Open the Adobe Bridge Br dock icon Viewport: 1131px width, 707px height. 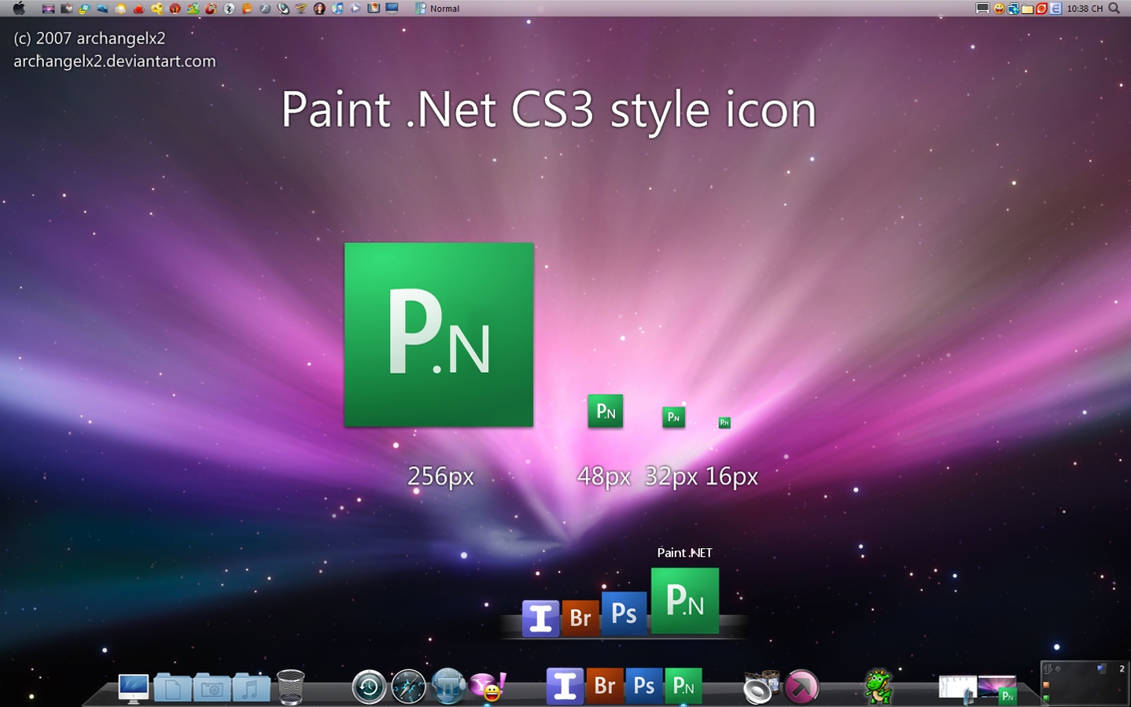click(604, 686)
